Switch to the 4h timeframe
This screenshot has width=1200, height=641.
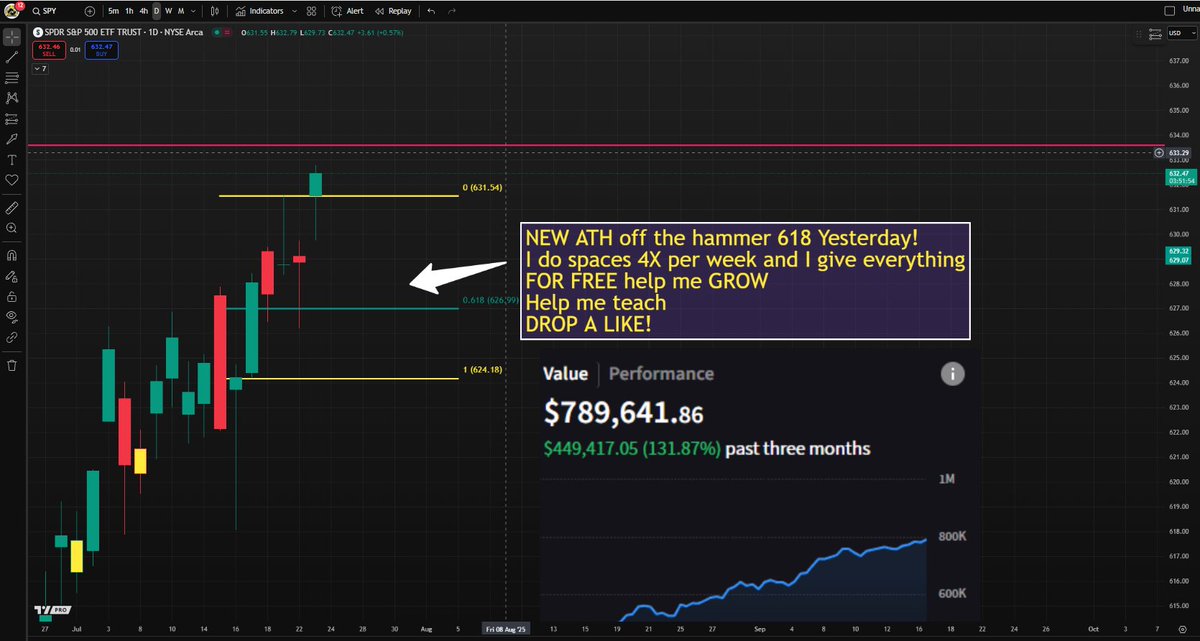144,11
